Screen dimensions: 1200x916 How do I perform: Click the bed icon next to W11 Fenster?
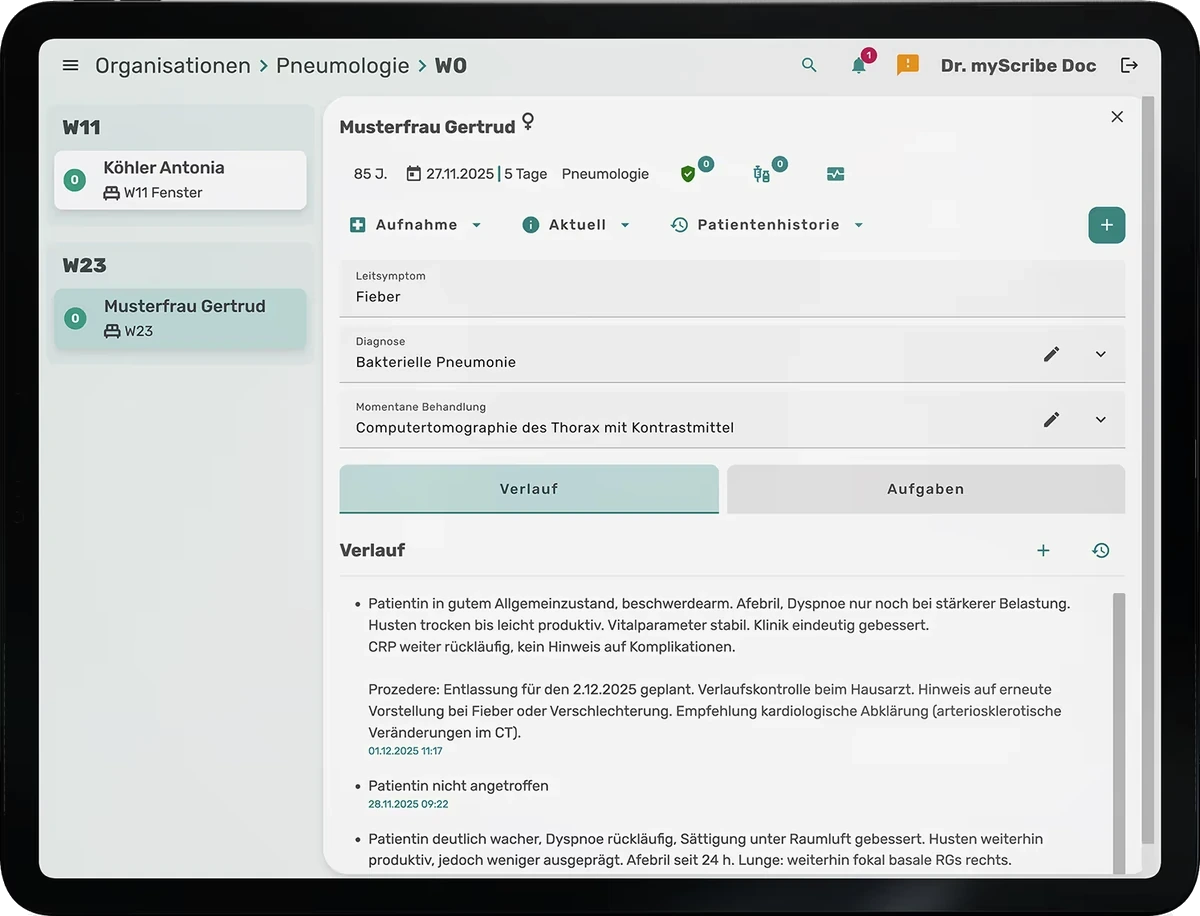112,193
